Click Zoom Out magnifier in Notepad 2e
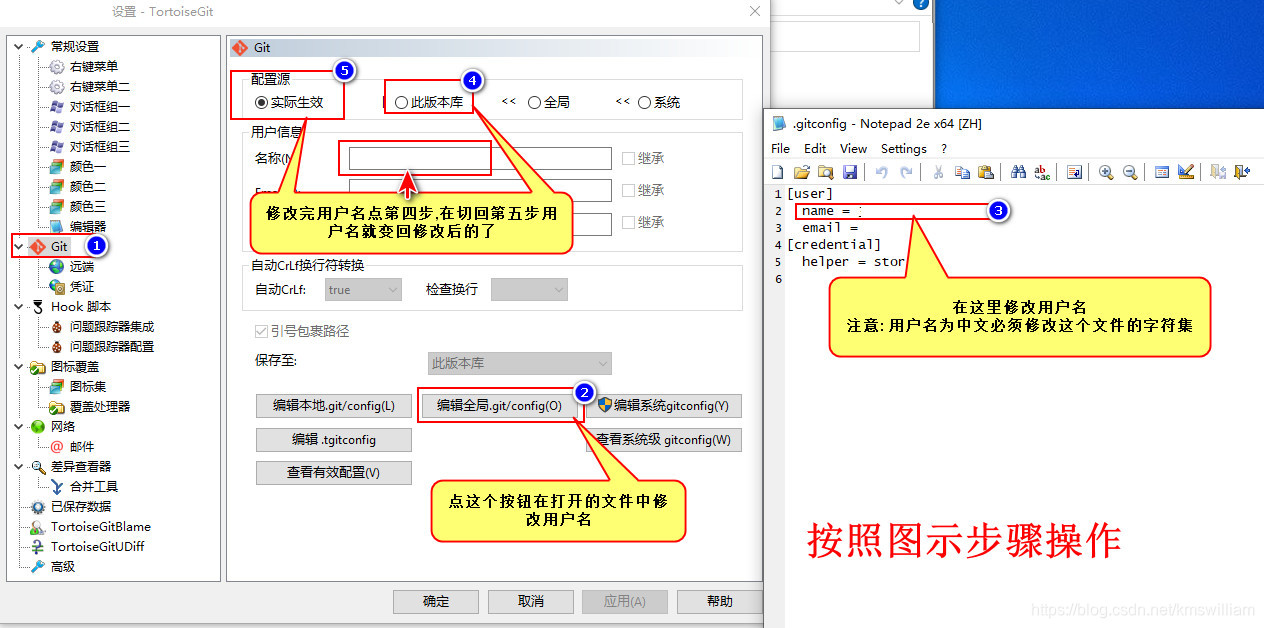Screen dimensions: 1264x628 [x=1130, y=172]
